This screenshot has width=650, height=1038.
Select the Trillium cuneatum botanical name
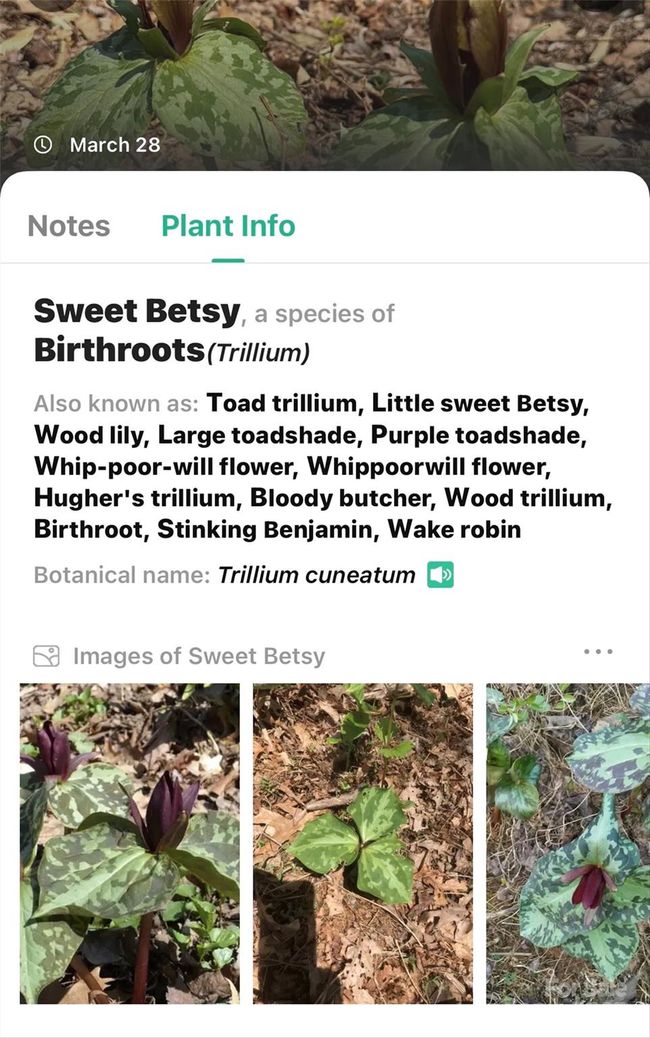(x=316, y=575)
